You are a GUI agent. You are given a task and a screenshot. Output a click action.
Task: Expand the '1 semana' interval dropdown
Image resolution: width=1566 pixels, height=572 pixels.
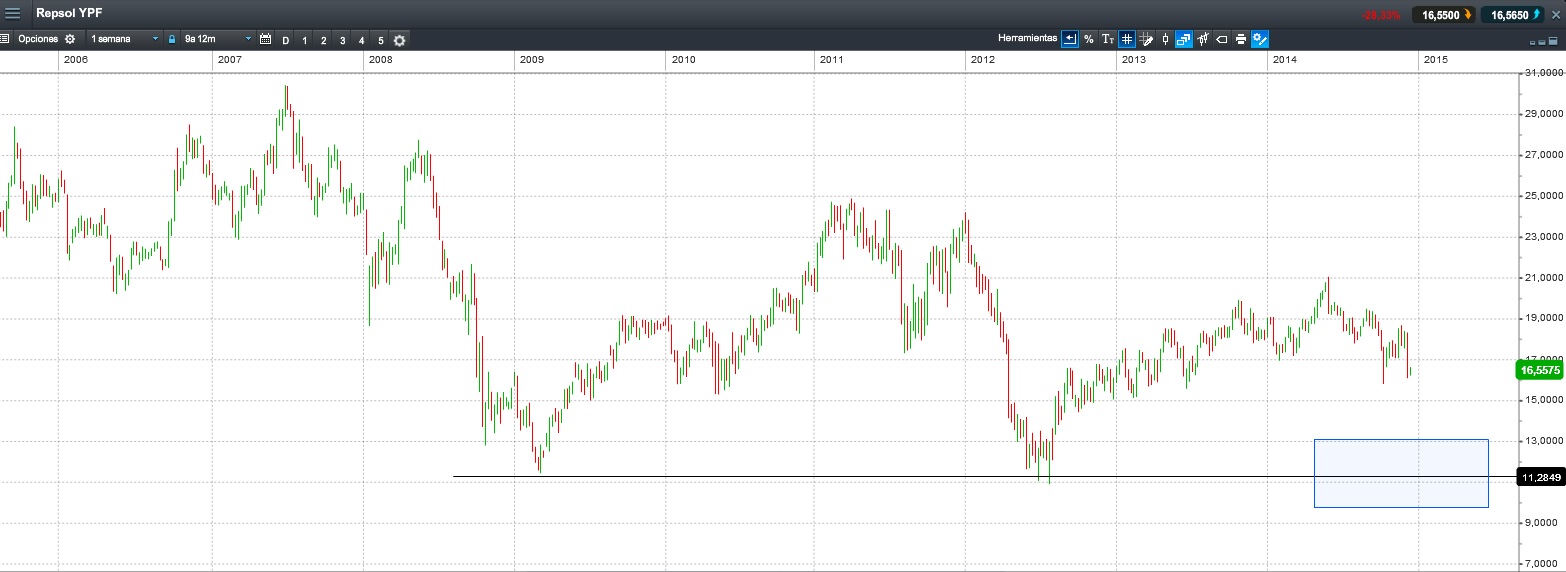coord(124,39)
